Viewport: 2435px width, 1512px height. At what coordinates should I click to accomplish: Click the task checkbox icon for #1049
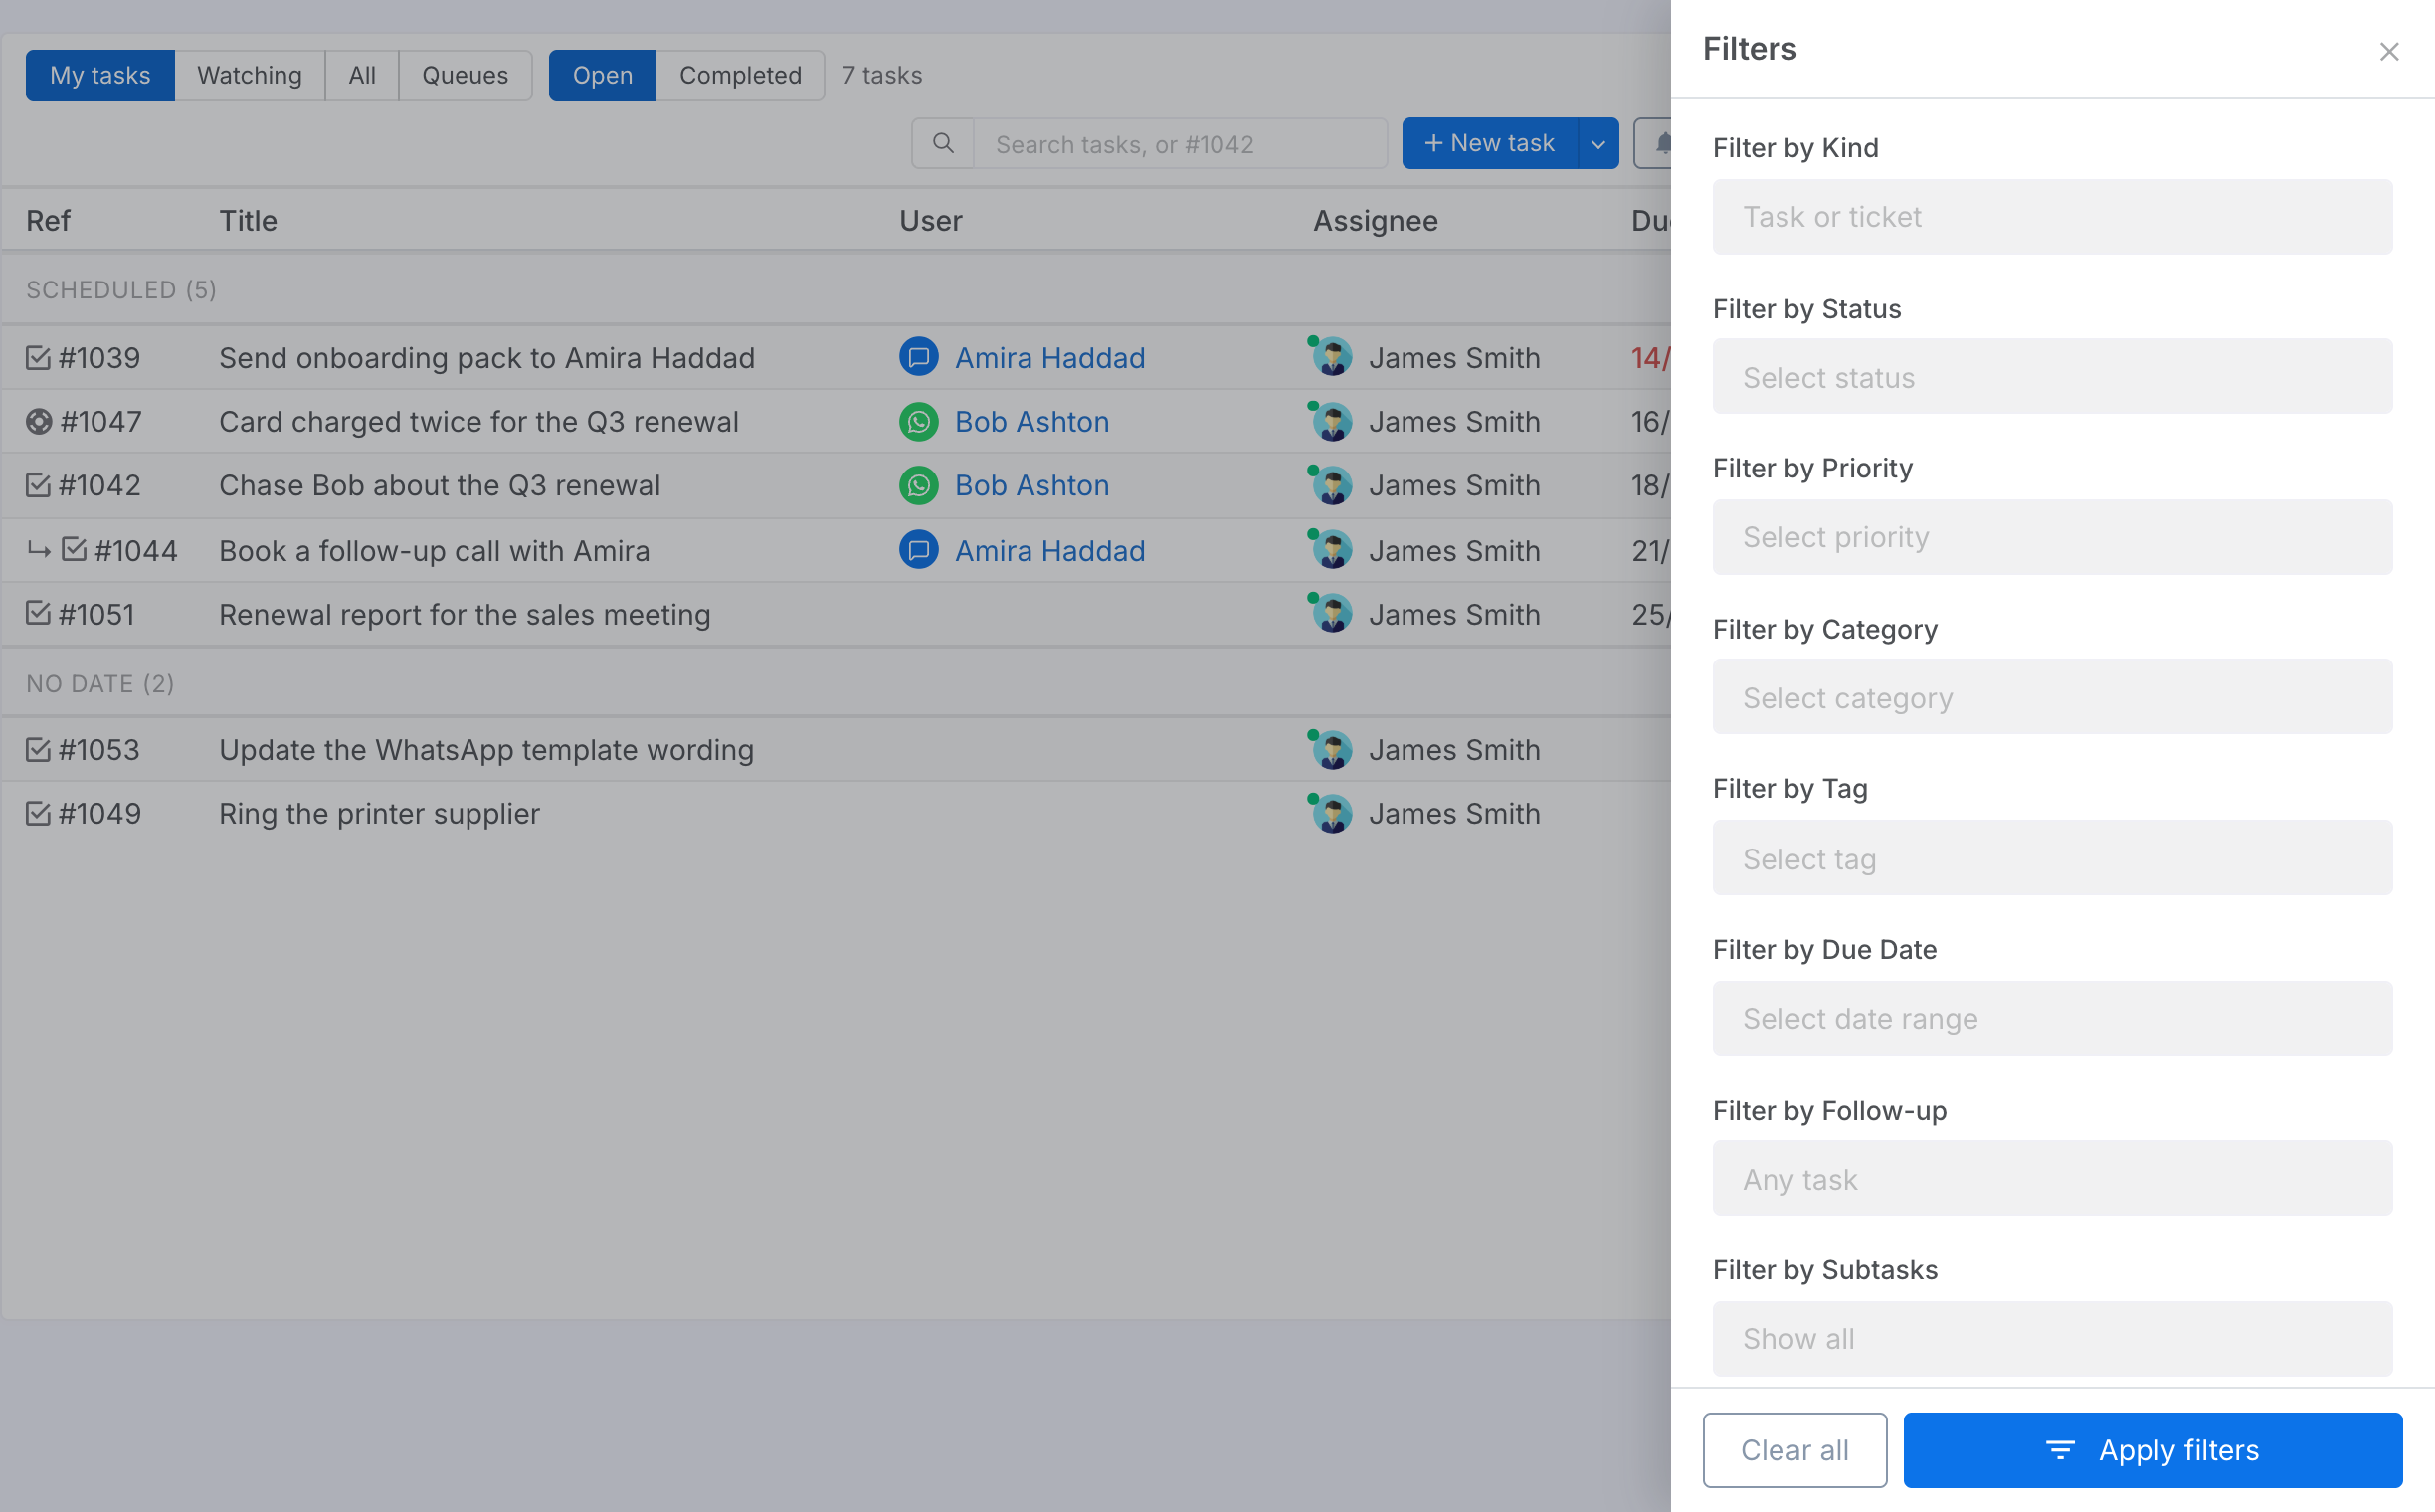pos(38,813)
